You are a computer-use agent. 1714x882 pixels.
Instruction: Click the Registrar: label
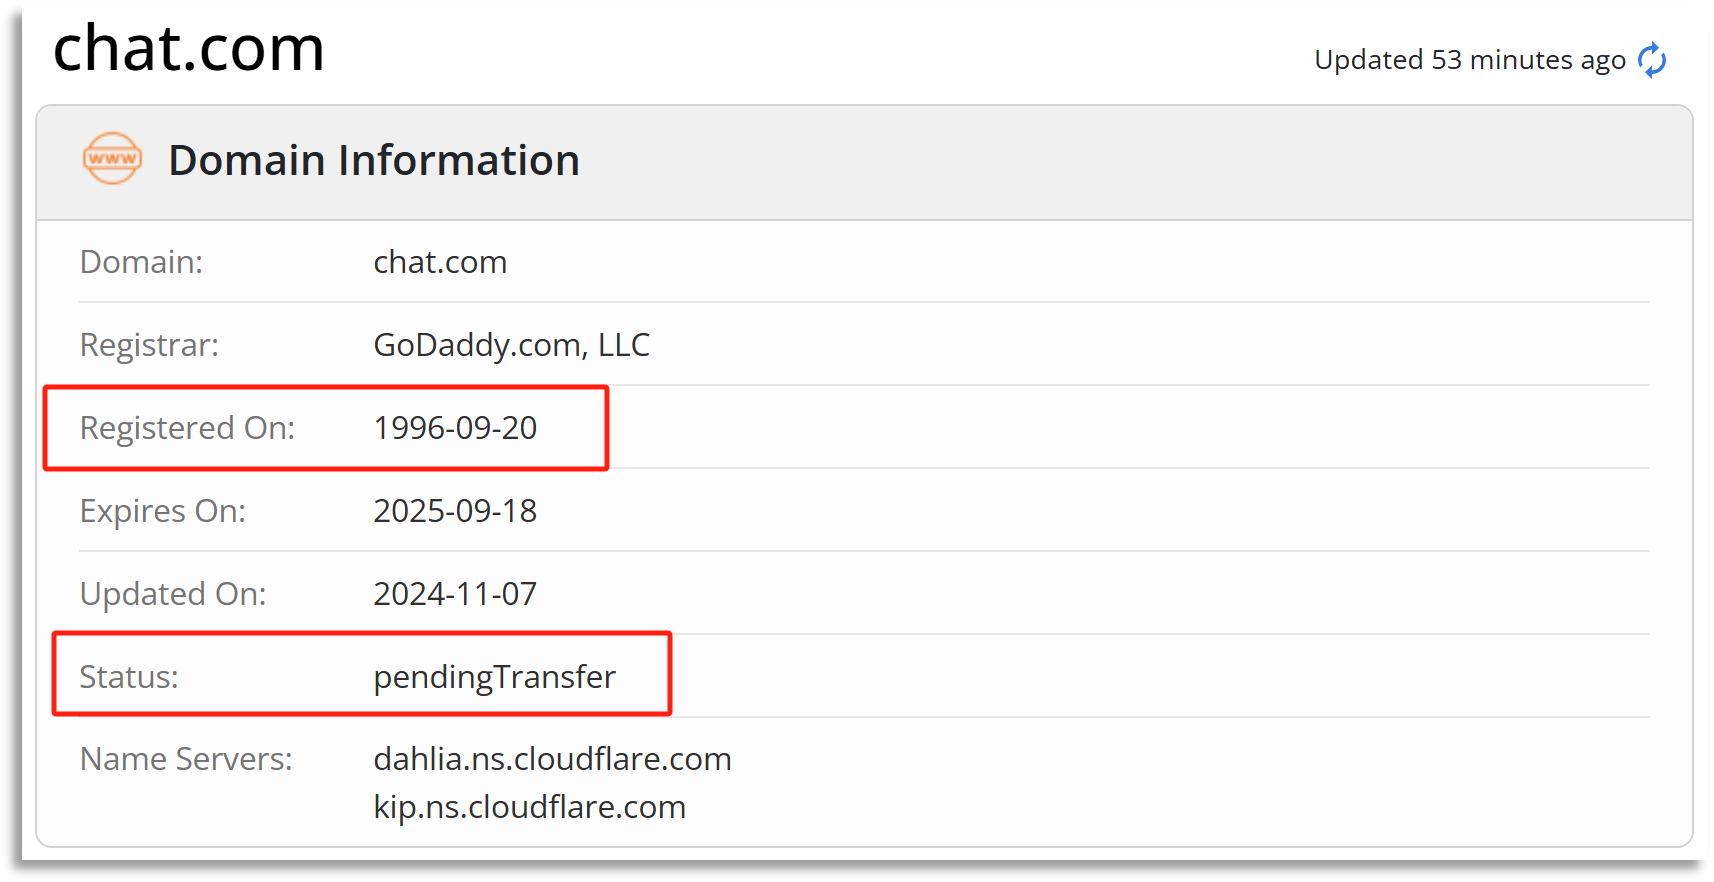click(x=149, y=345)
